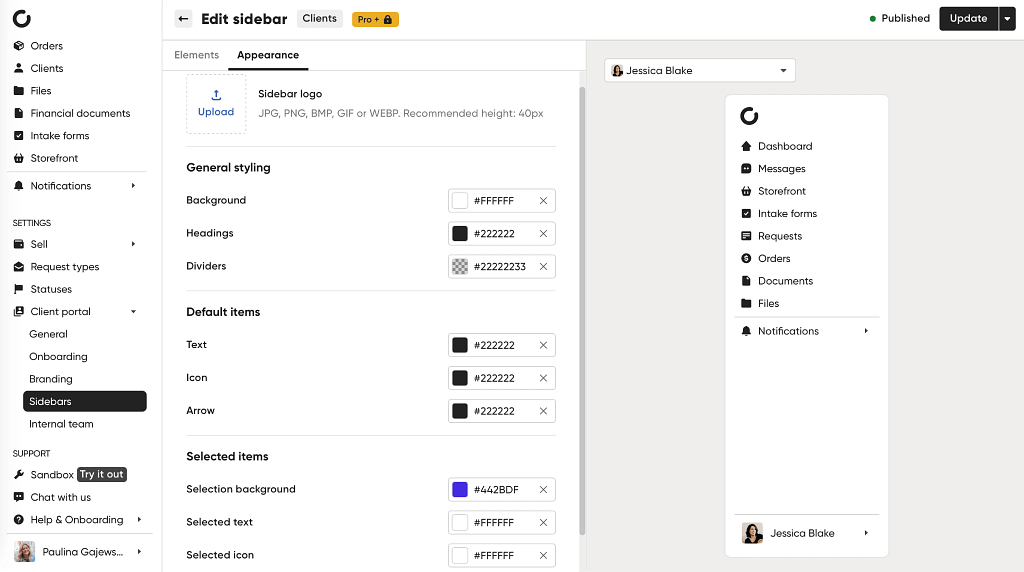This screenshot has width=1024, height=572.
Task: Clear the Selection background color value
Action: coord(543,490)
